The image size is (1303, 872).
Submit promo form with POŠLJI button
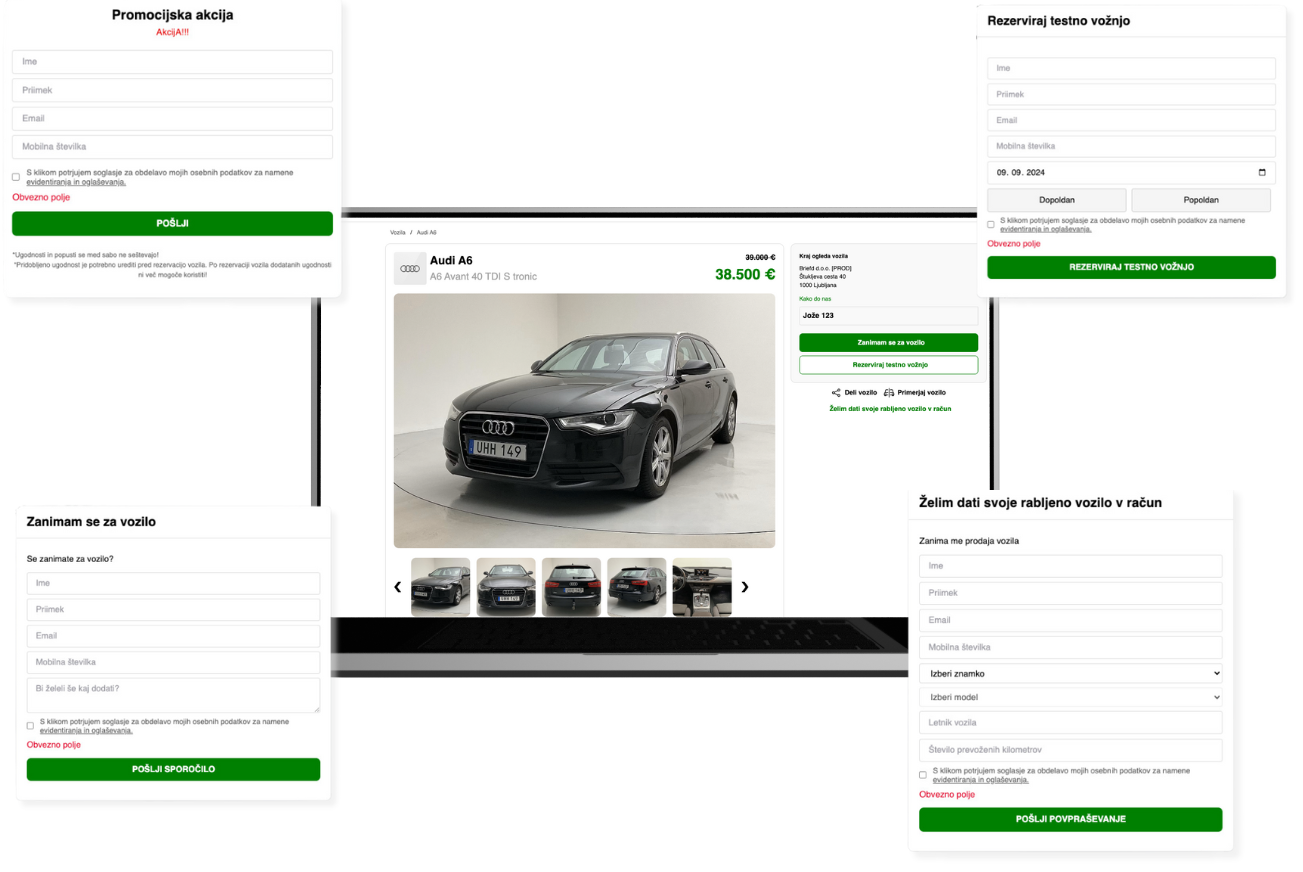(x=172, y=224)
